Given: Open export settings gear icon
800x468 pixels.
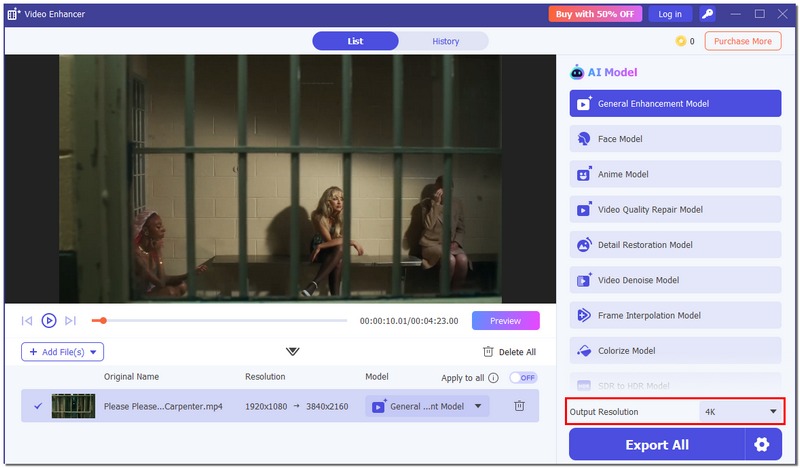Looking at the screenshot, I should pos(763,445).
